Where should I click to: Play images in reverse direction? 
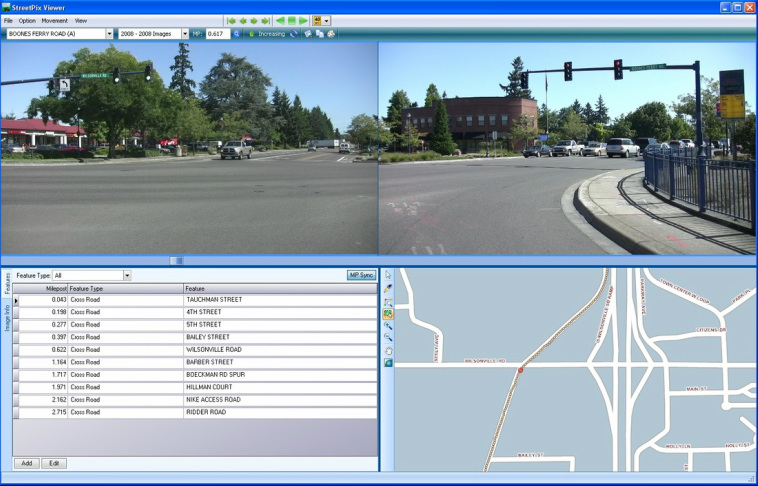coord(280,21)
